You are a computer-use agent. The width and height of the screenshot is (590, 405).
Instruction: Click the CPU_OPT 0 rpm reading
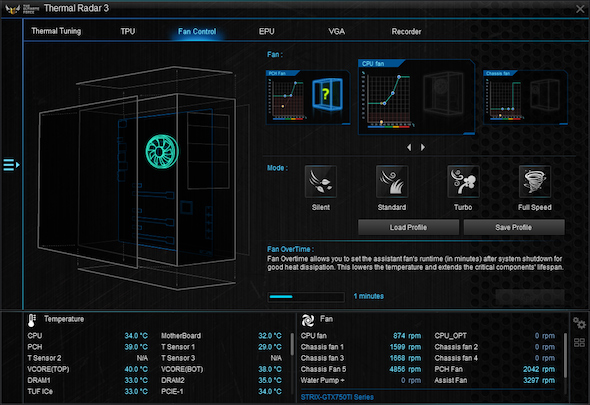coord(545,336)
